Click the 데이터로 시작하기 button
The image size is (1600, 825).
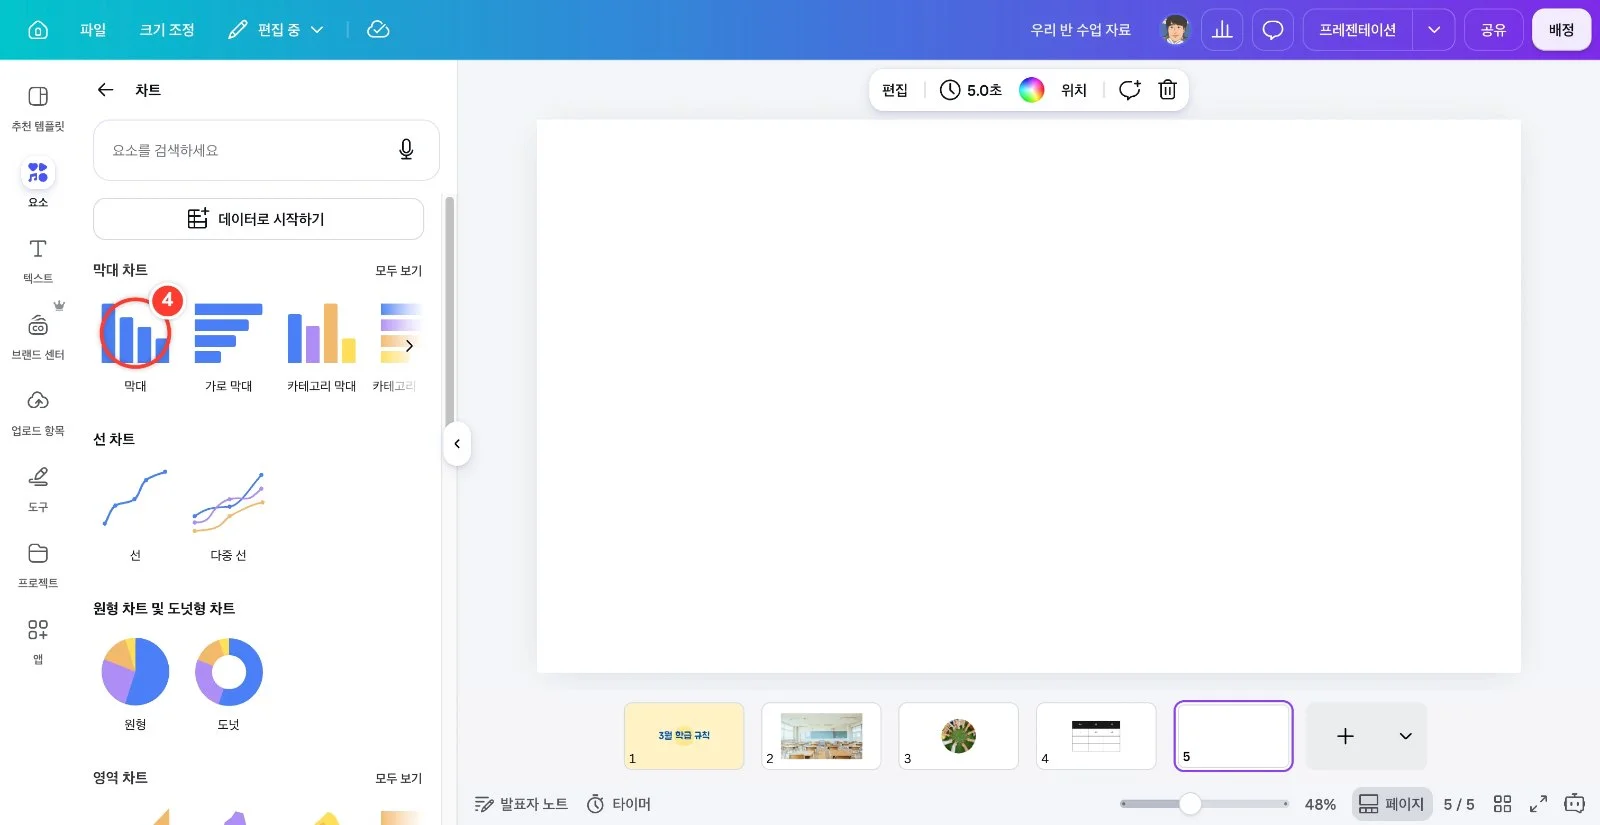click(258, 219)
